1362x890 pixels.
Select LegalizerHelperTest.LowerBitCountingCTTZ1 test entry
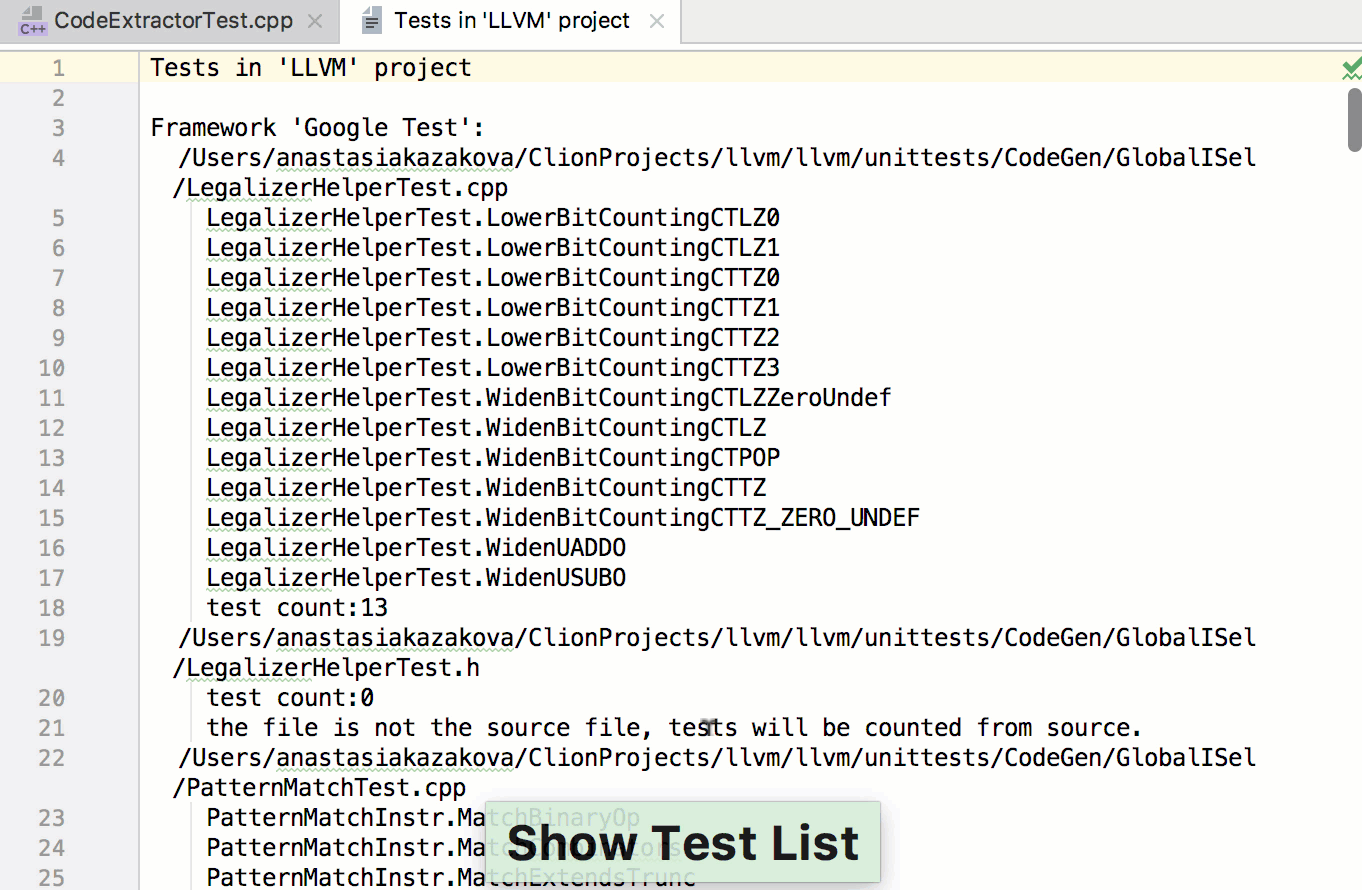[493, 308]
